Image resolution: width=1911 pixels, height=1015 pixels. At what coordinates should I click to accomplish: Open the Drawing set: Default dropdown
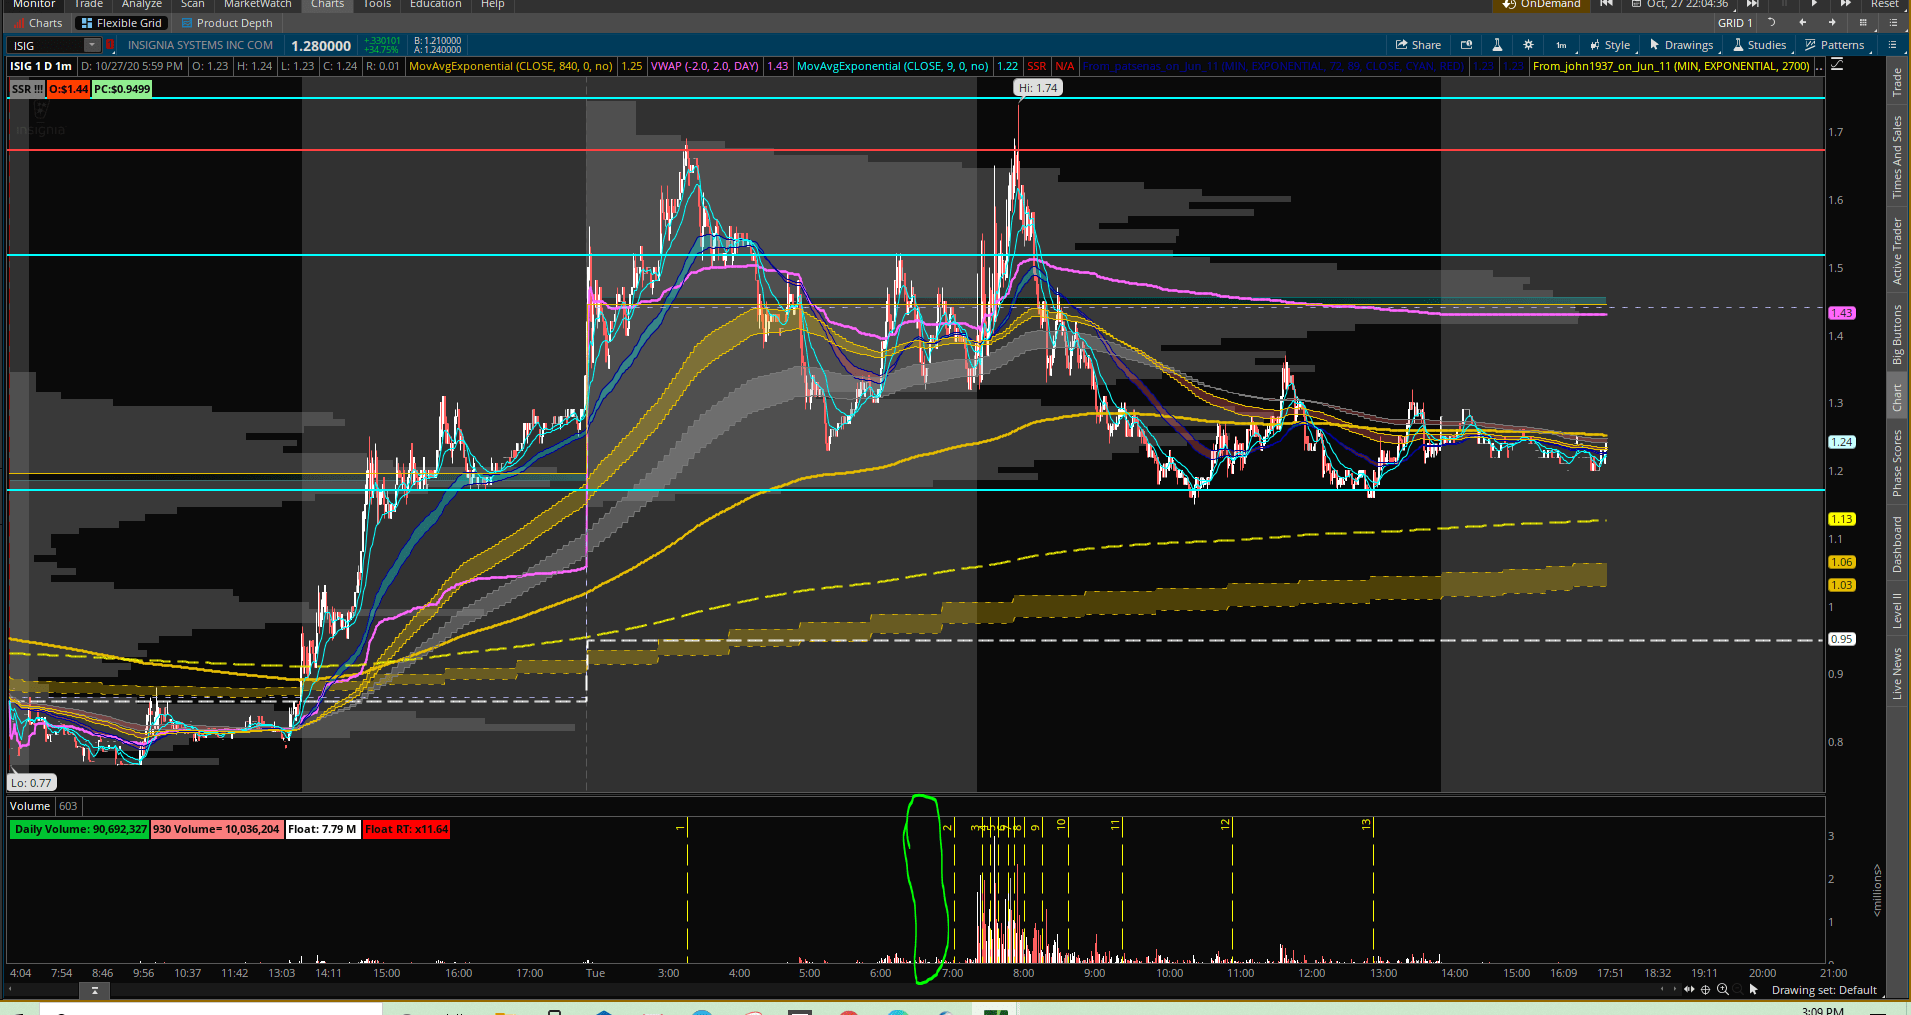click(x=1824, y=990)
